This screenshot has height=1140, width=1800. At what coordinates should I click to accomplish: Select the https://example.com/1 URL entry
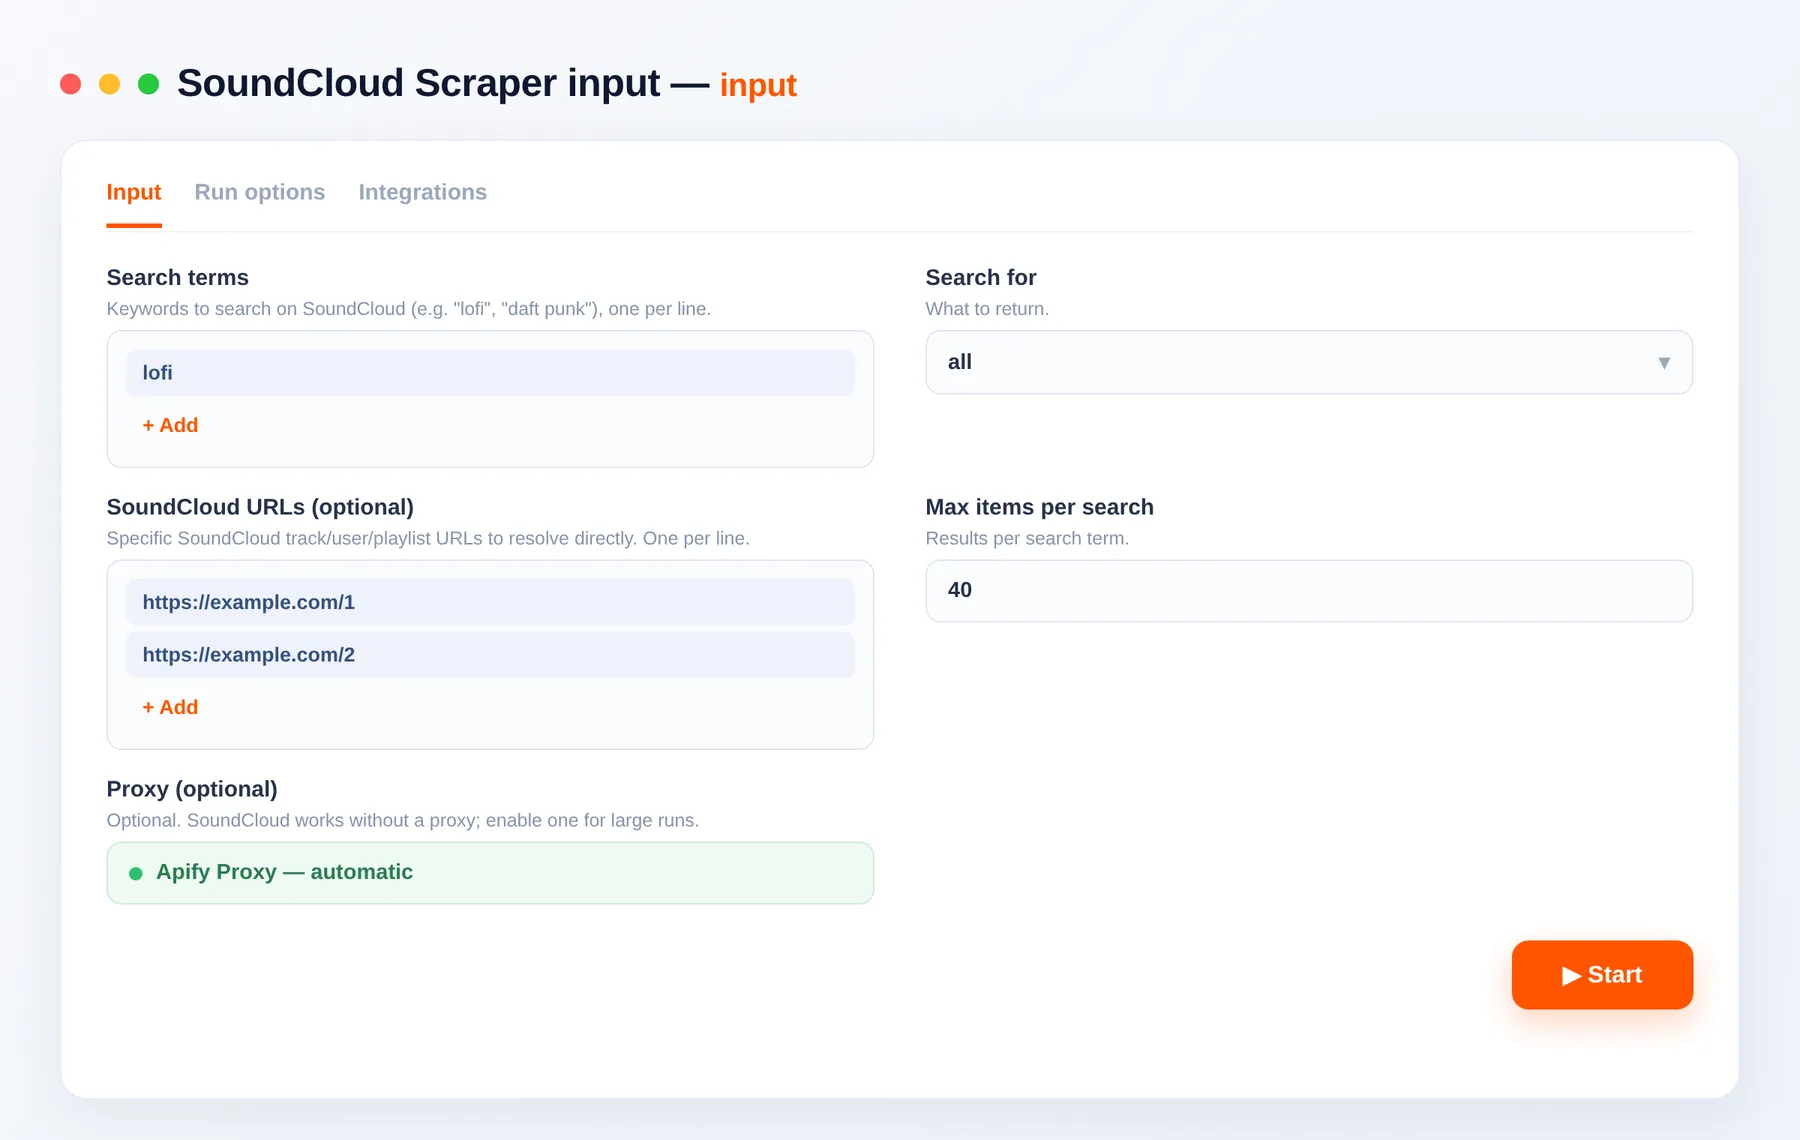pos(490,602)
